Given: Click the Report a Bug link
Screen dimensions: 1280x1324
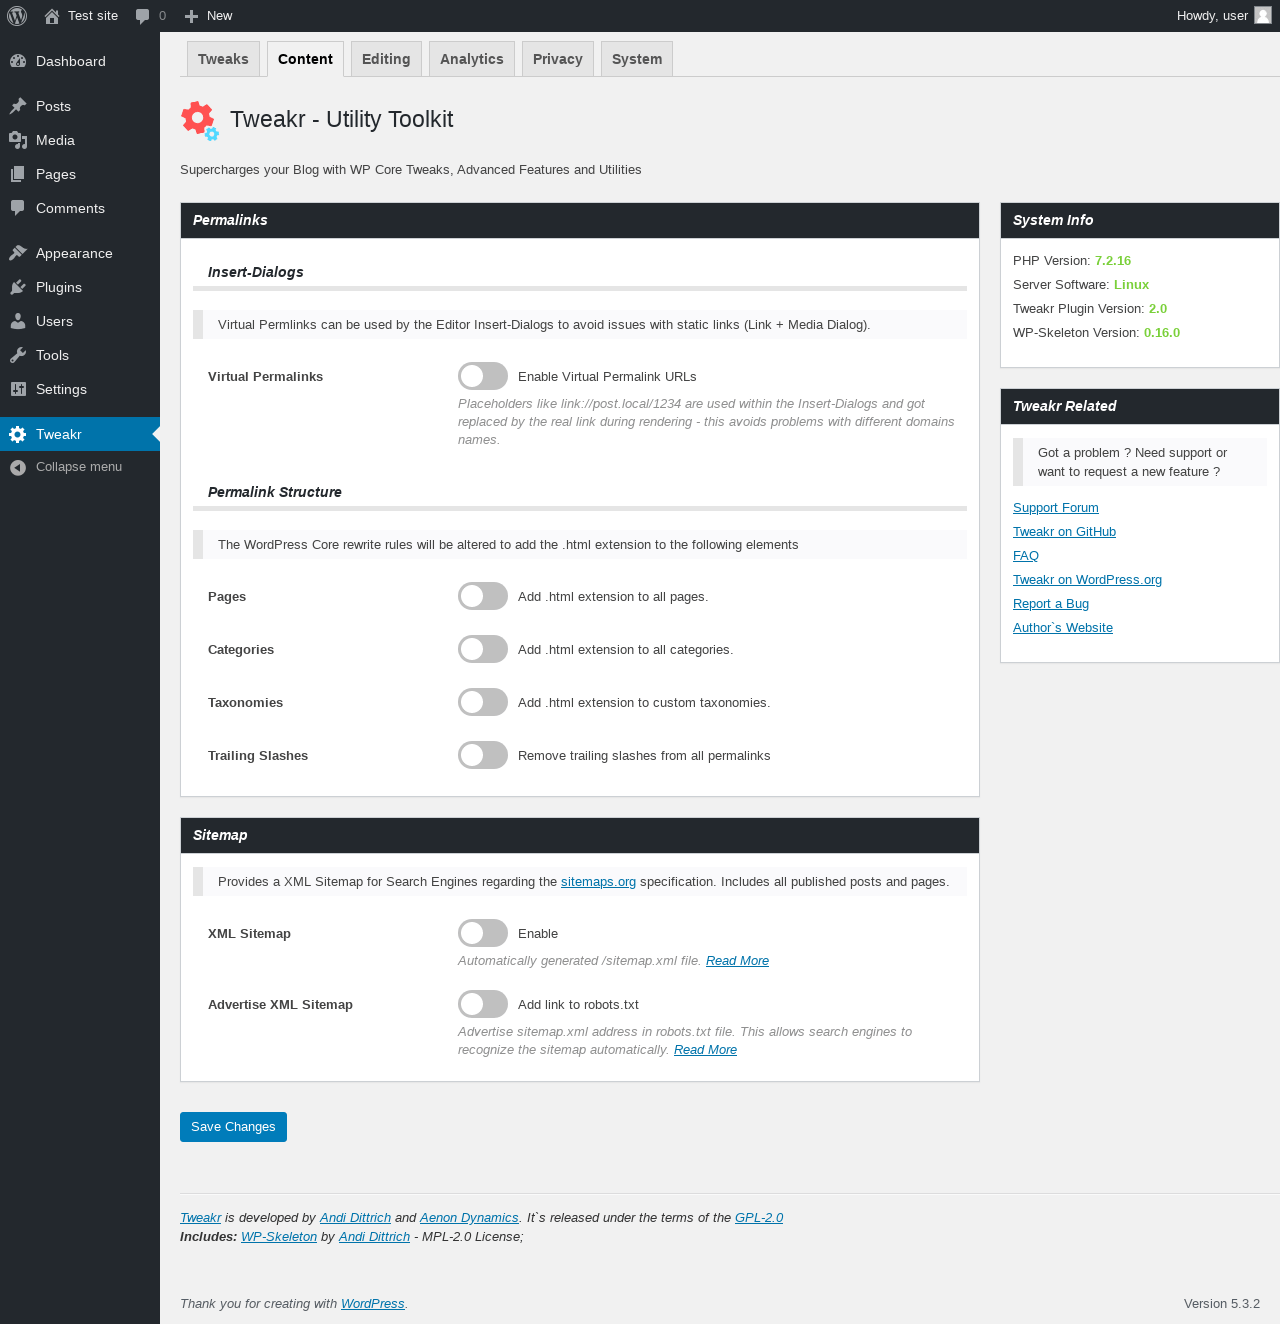Looking at the screenshot, I should tap(1051, 604).
